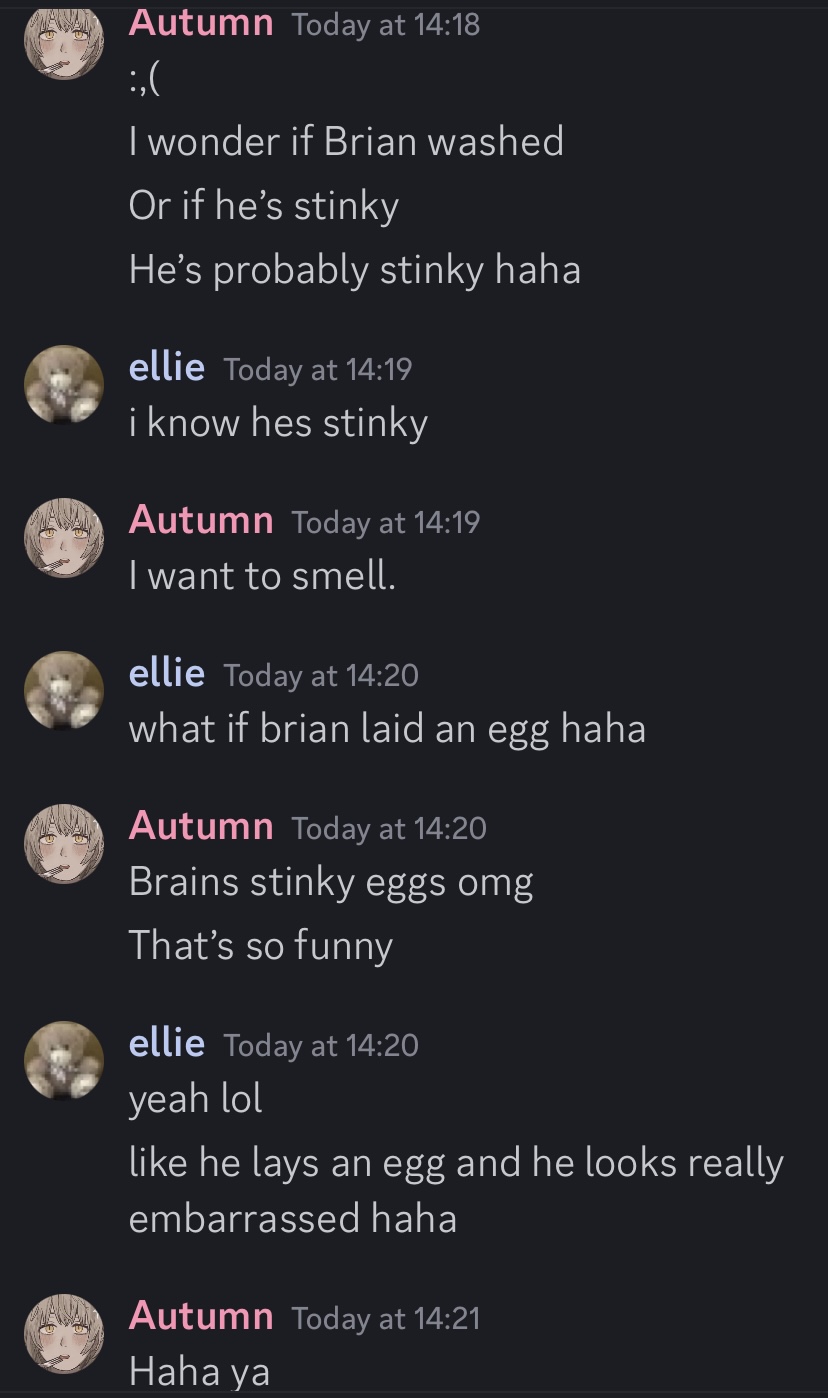This screenshot has height=1398, width=828.
Task: Select ellie's avatar next to 'yeah lol'
Action: [64, 1061]
